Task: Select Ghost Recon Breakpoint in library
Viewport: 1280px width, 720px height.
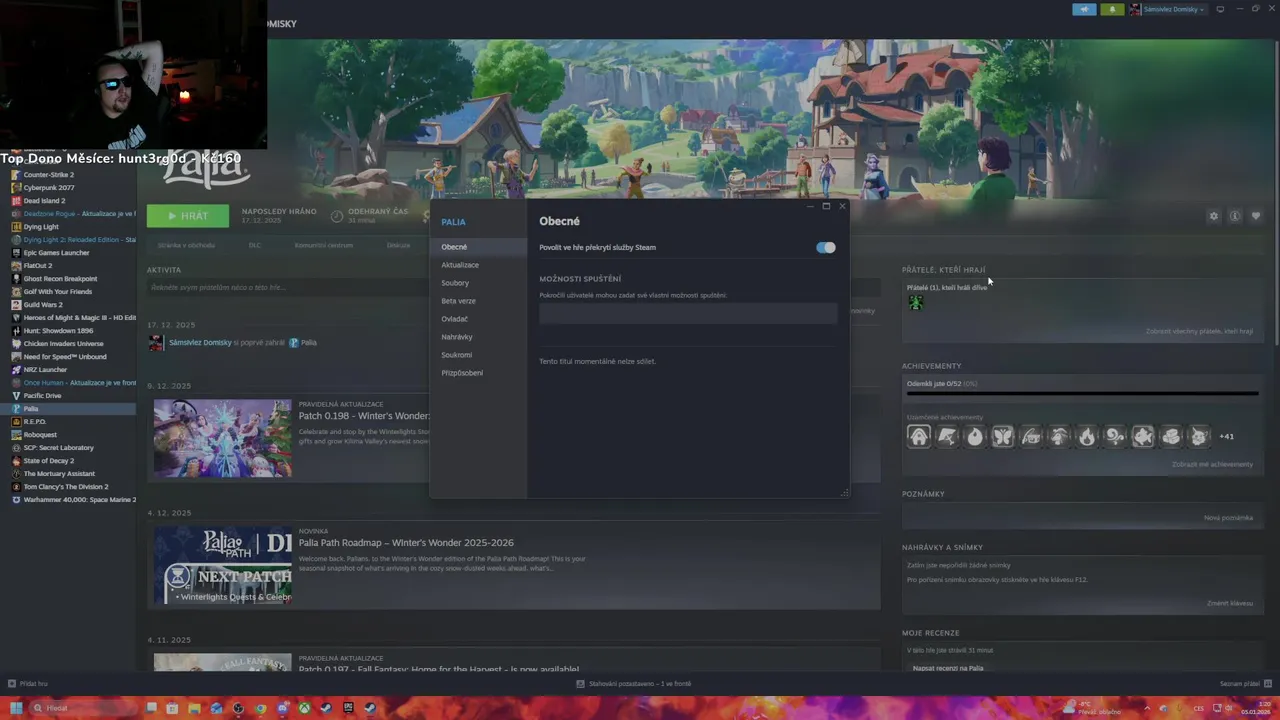Action: click(x=68, y=279)
